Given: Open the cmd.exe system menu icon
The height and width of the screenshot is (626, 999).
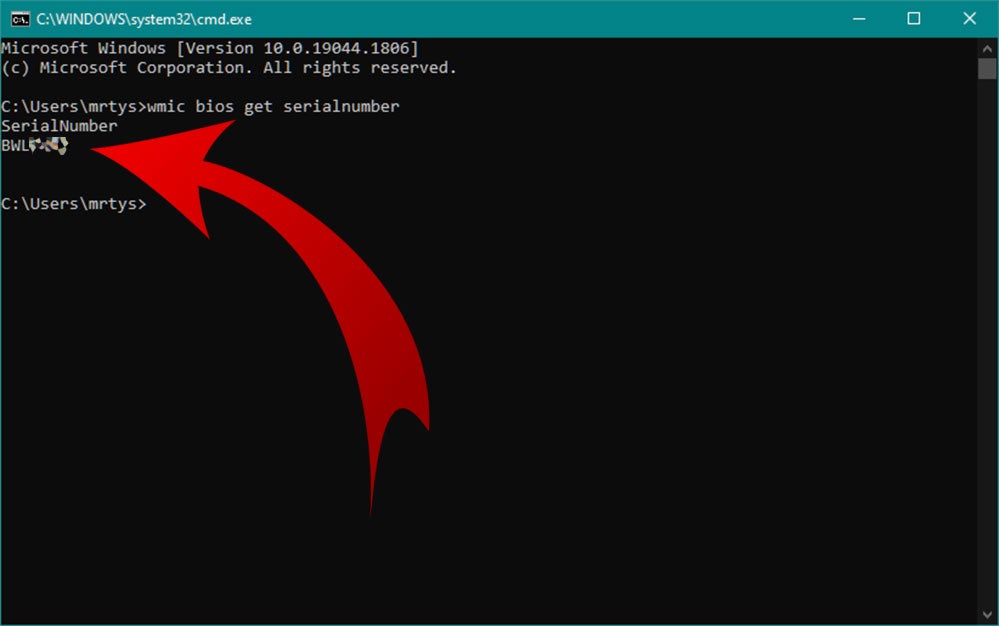Looking at the screenshot, I should (20, 19).
